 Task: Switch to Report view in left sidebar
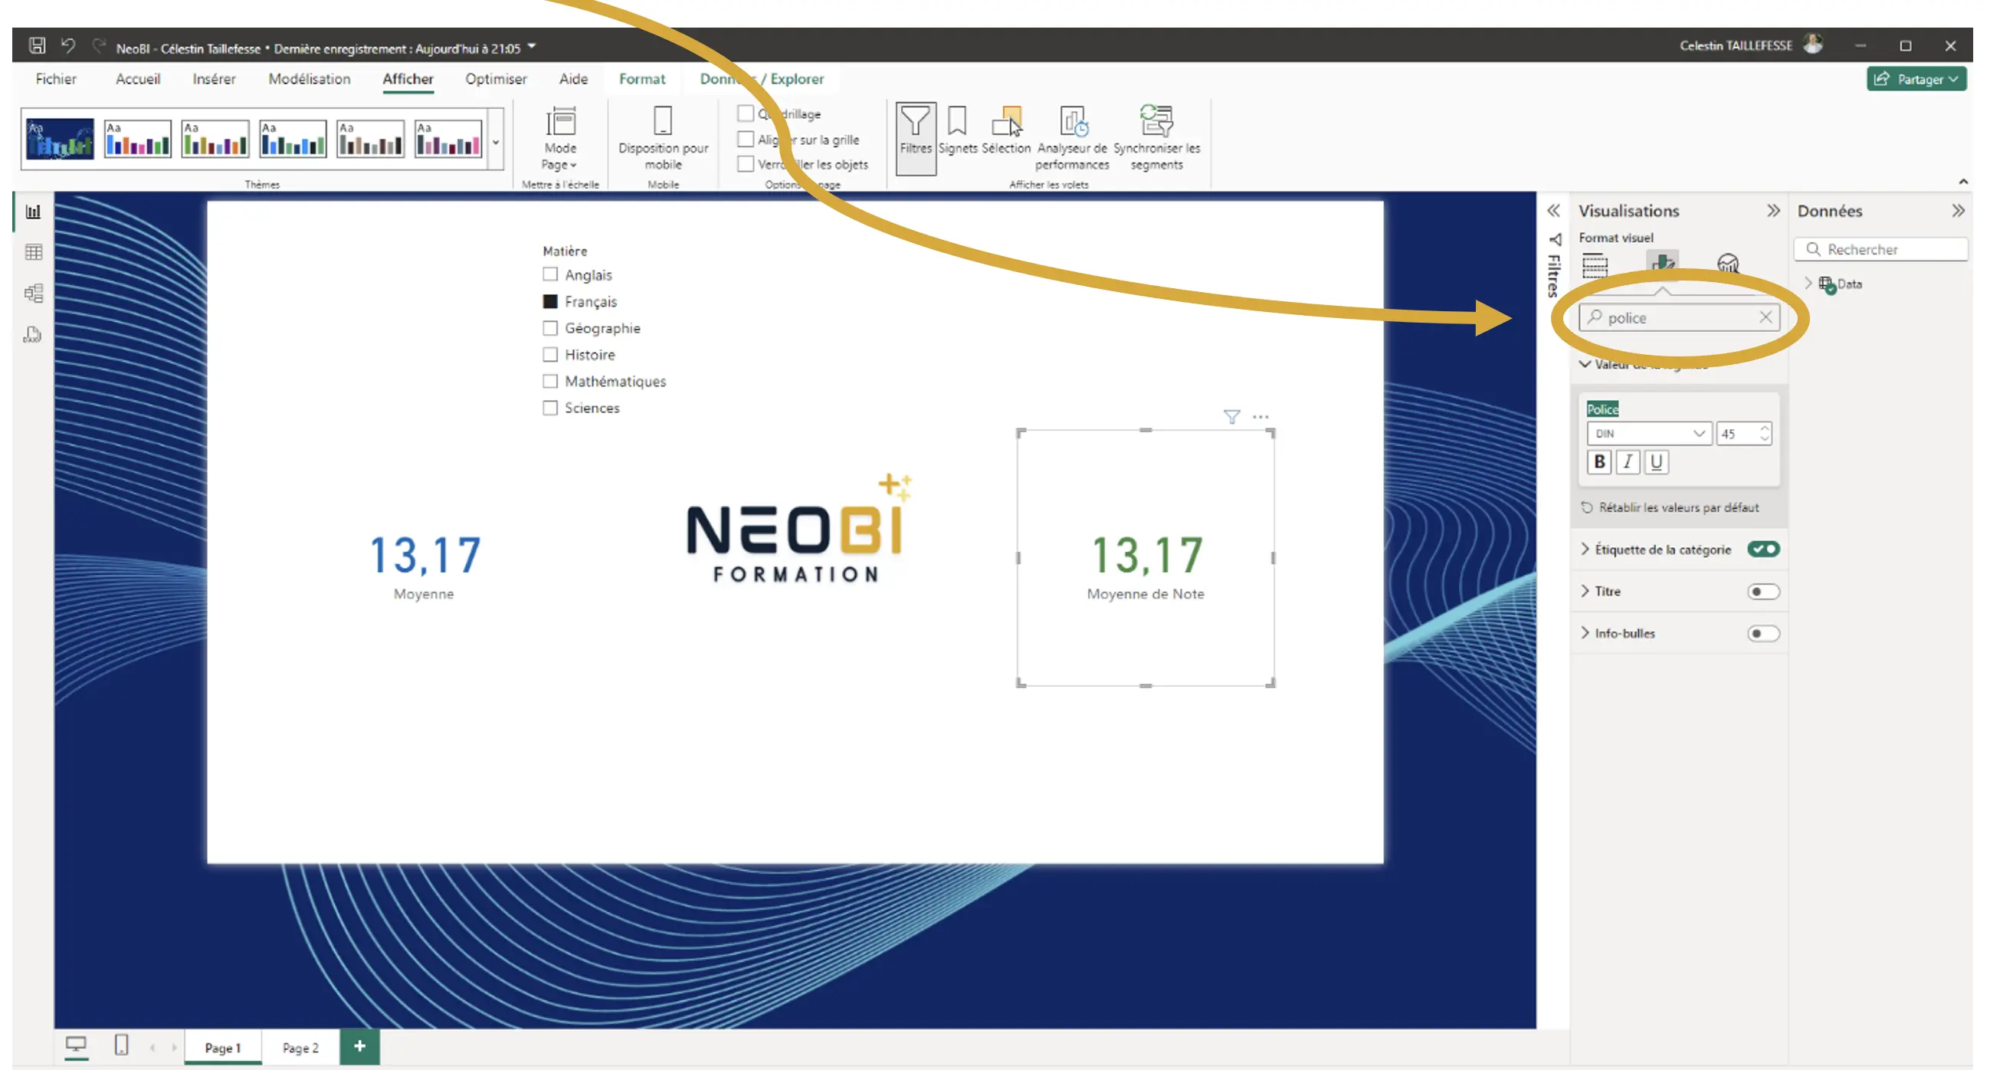tap(33, 212)
